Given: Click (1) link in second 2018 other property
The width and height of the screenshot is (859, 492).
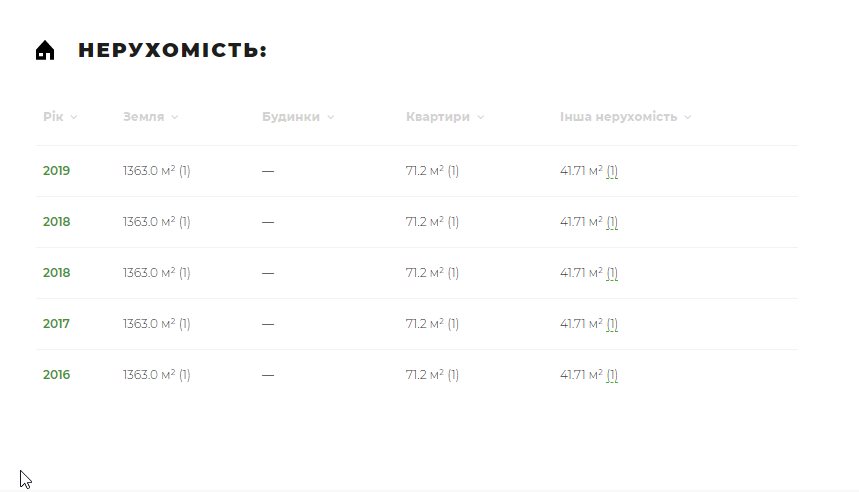Looking at the screenshot, I should coord(612,273).
